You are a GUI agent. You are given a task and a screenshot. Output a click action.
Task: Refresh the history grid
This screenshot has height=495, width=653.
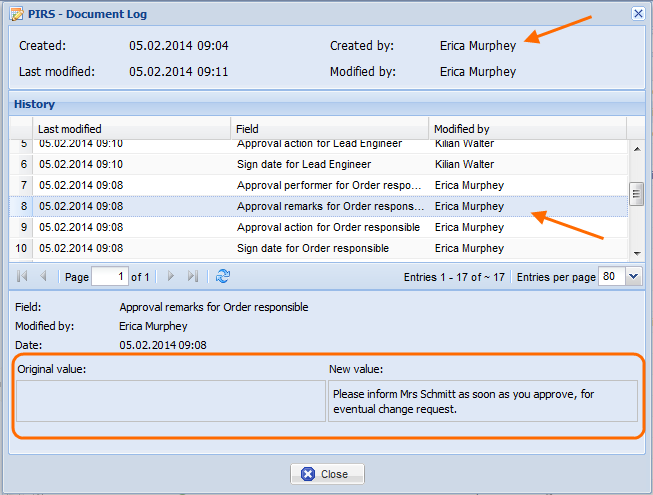[x=223, y=276]
